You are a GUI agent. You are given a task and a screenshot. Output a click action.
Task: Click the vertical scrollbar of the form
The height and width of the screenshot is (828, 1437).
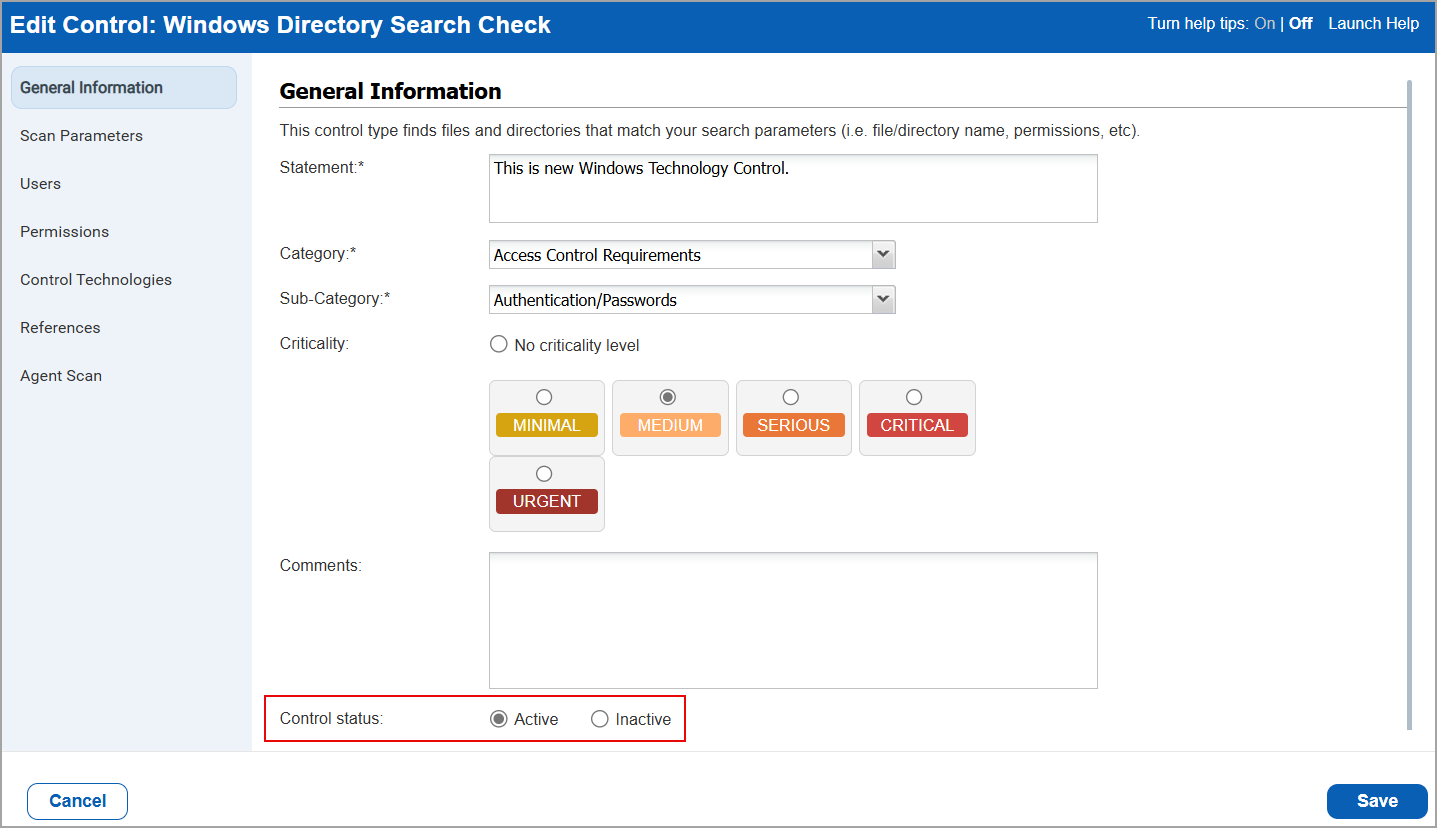[x=1410, y=405]
